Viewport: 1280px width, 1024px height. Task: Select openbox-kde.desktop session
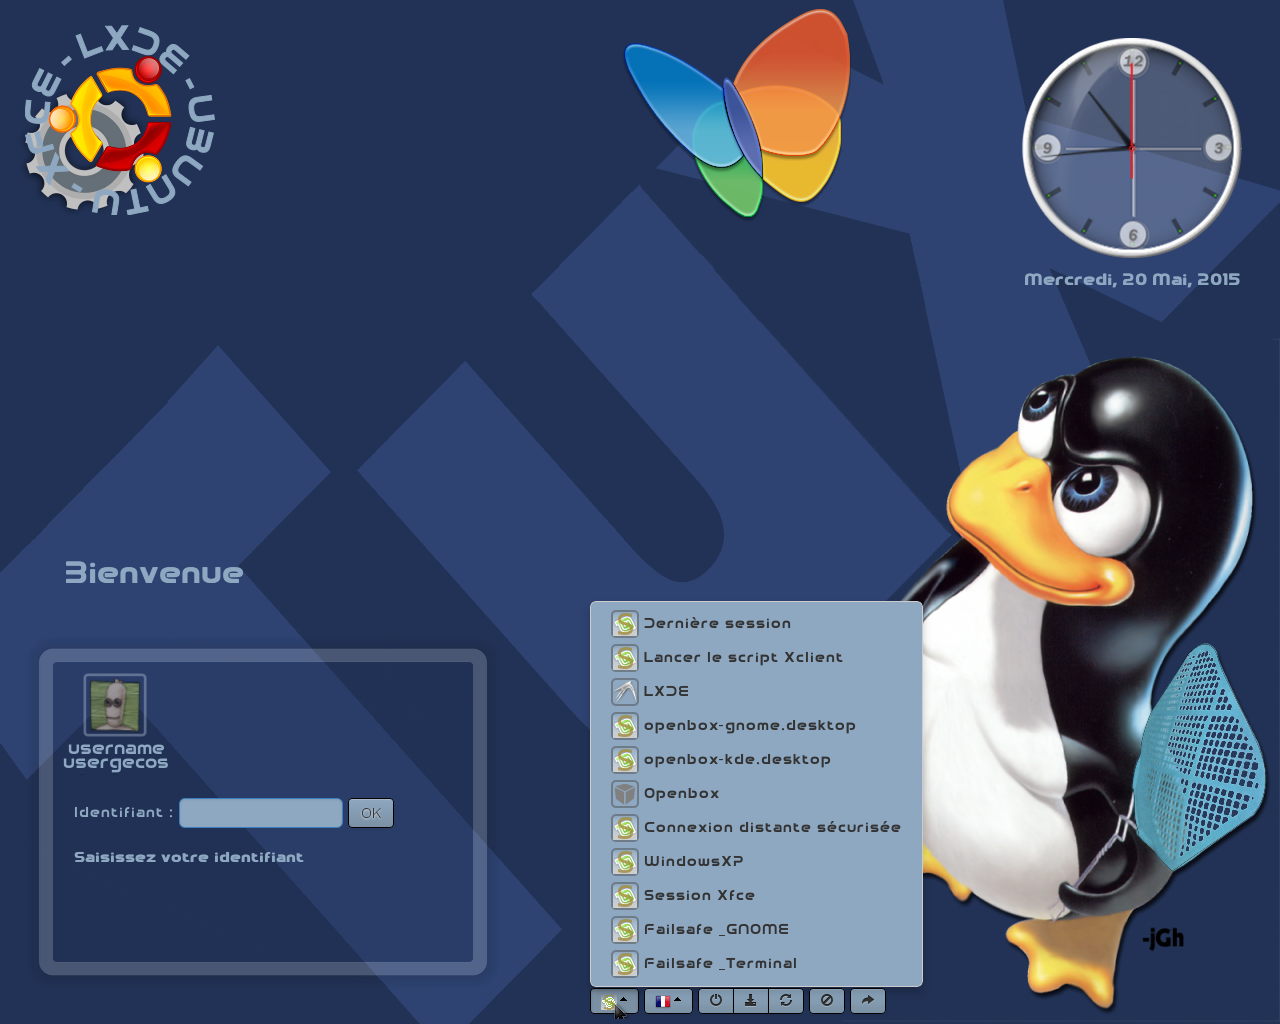(x=756, y=760)
